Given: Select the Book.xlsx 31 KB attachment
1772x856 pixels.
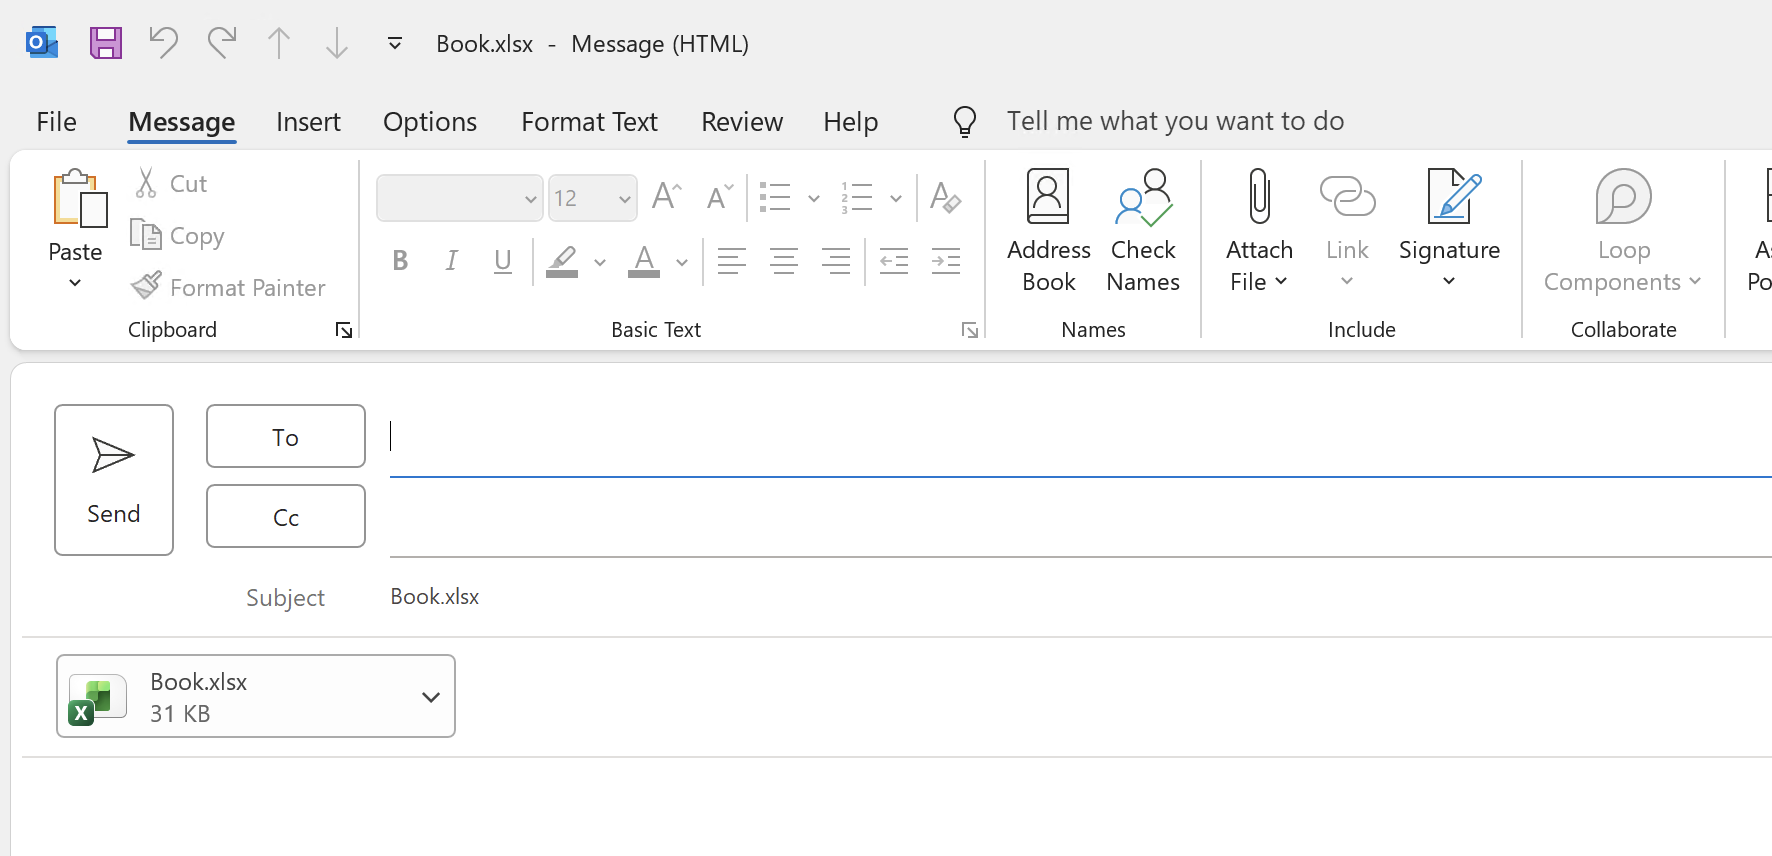Looking at the screenshot, I should point(256,696).
